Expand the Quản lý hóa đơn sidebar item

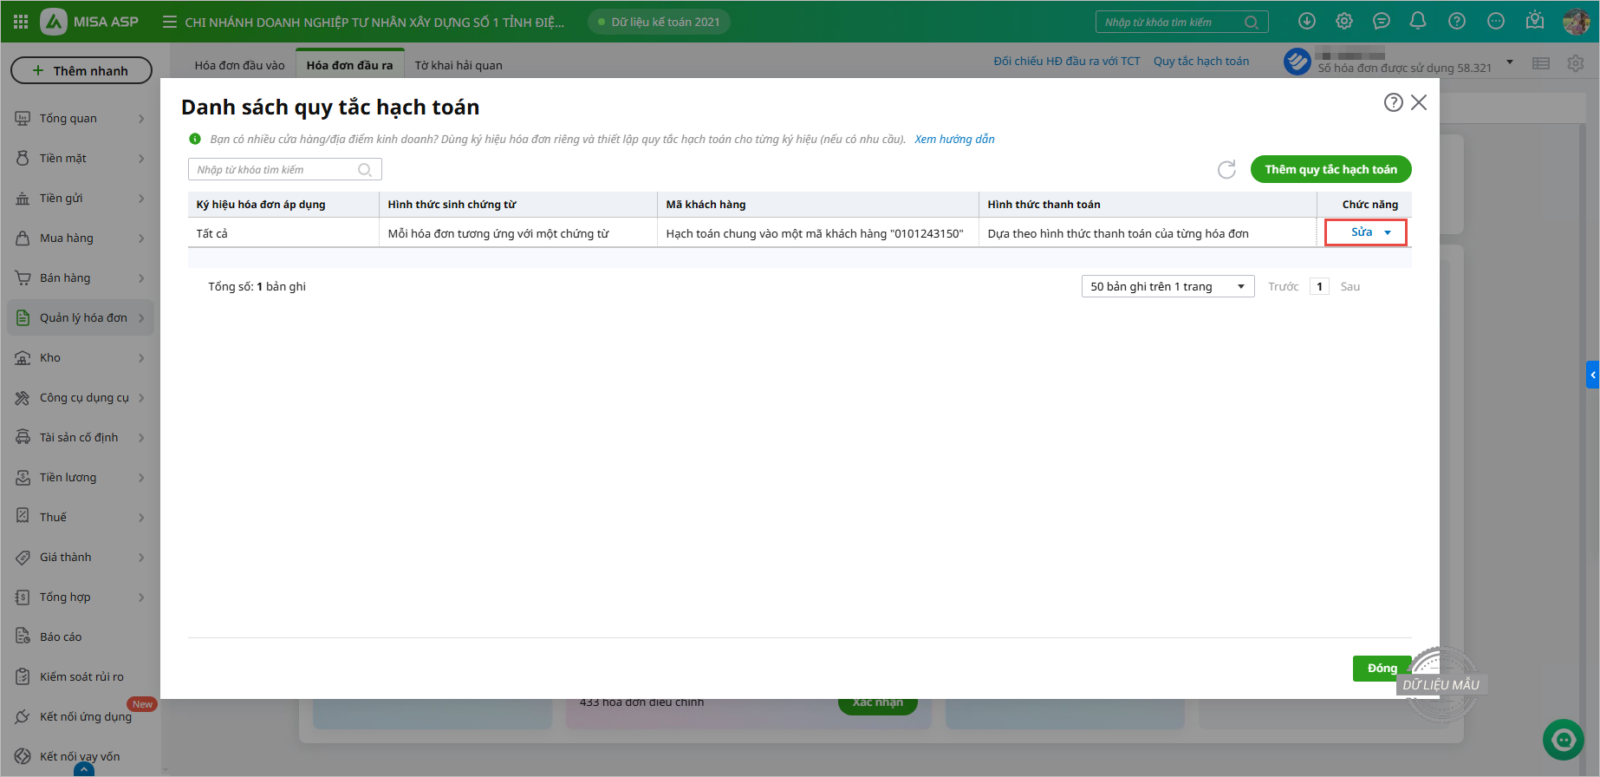[82, 318]
